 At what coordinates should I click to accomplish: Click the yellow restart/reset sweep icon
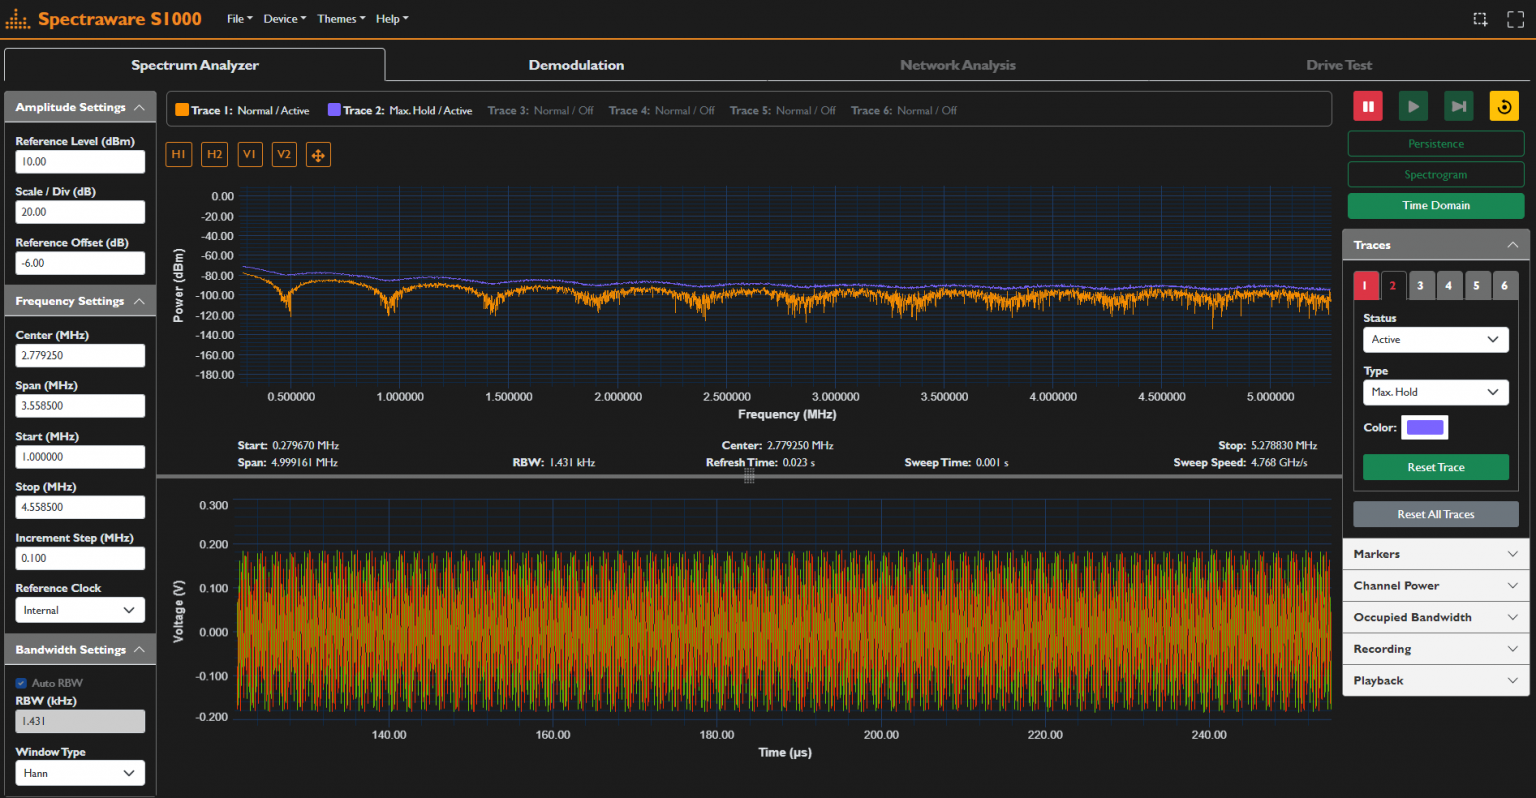coord(1504,105)
